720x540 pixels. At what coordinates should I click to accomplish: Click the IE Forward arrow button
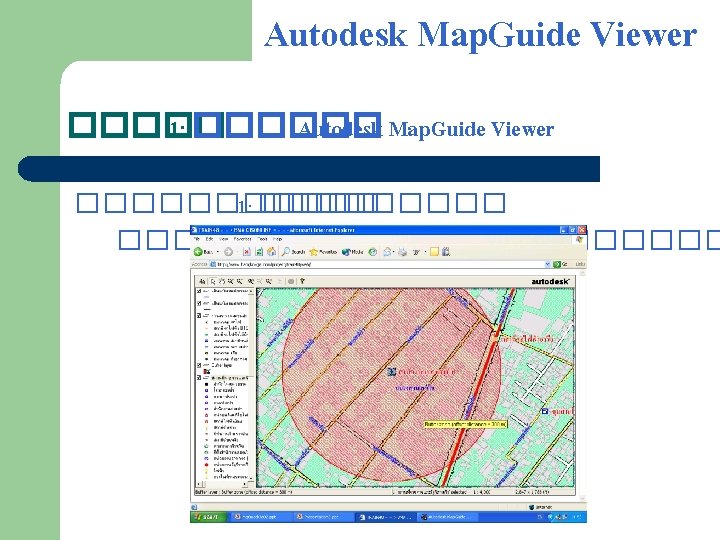click(228, 252)
